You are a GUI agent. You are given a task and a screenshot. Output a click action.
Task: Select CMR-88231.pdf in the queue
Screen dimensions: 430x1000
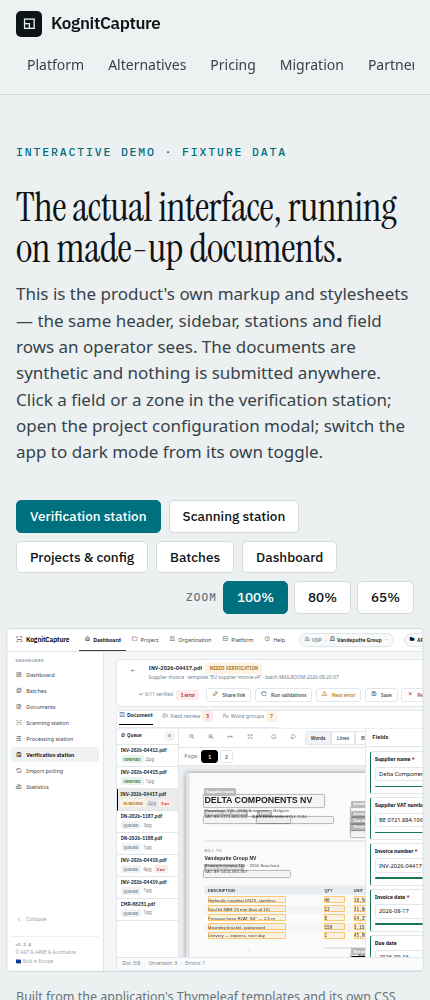147,908
